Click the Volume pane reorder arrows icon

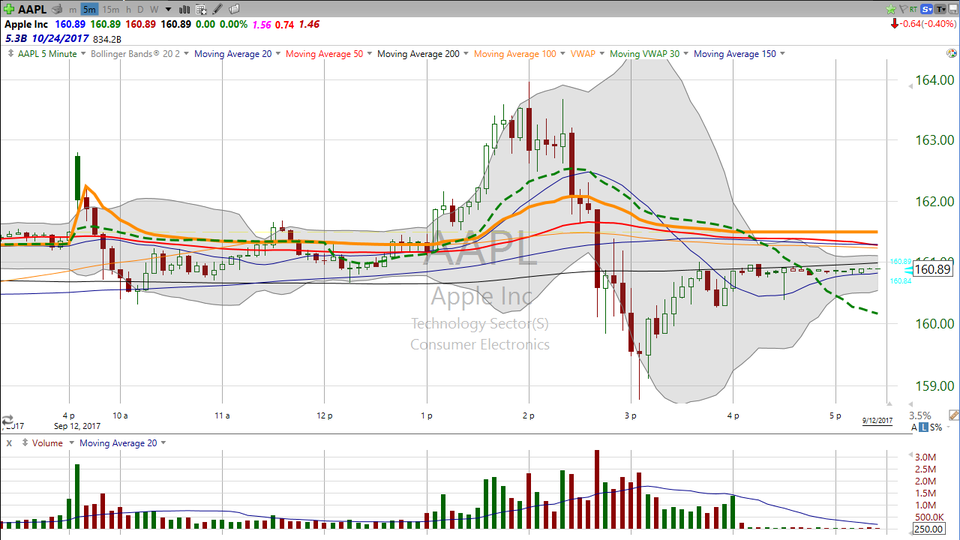coord(25,443)
